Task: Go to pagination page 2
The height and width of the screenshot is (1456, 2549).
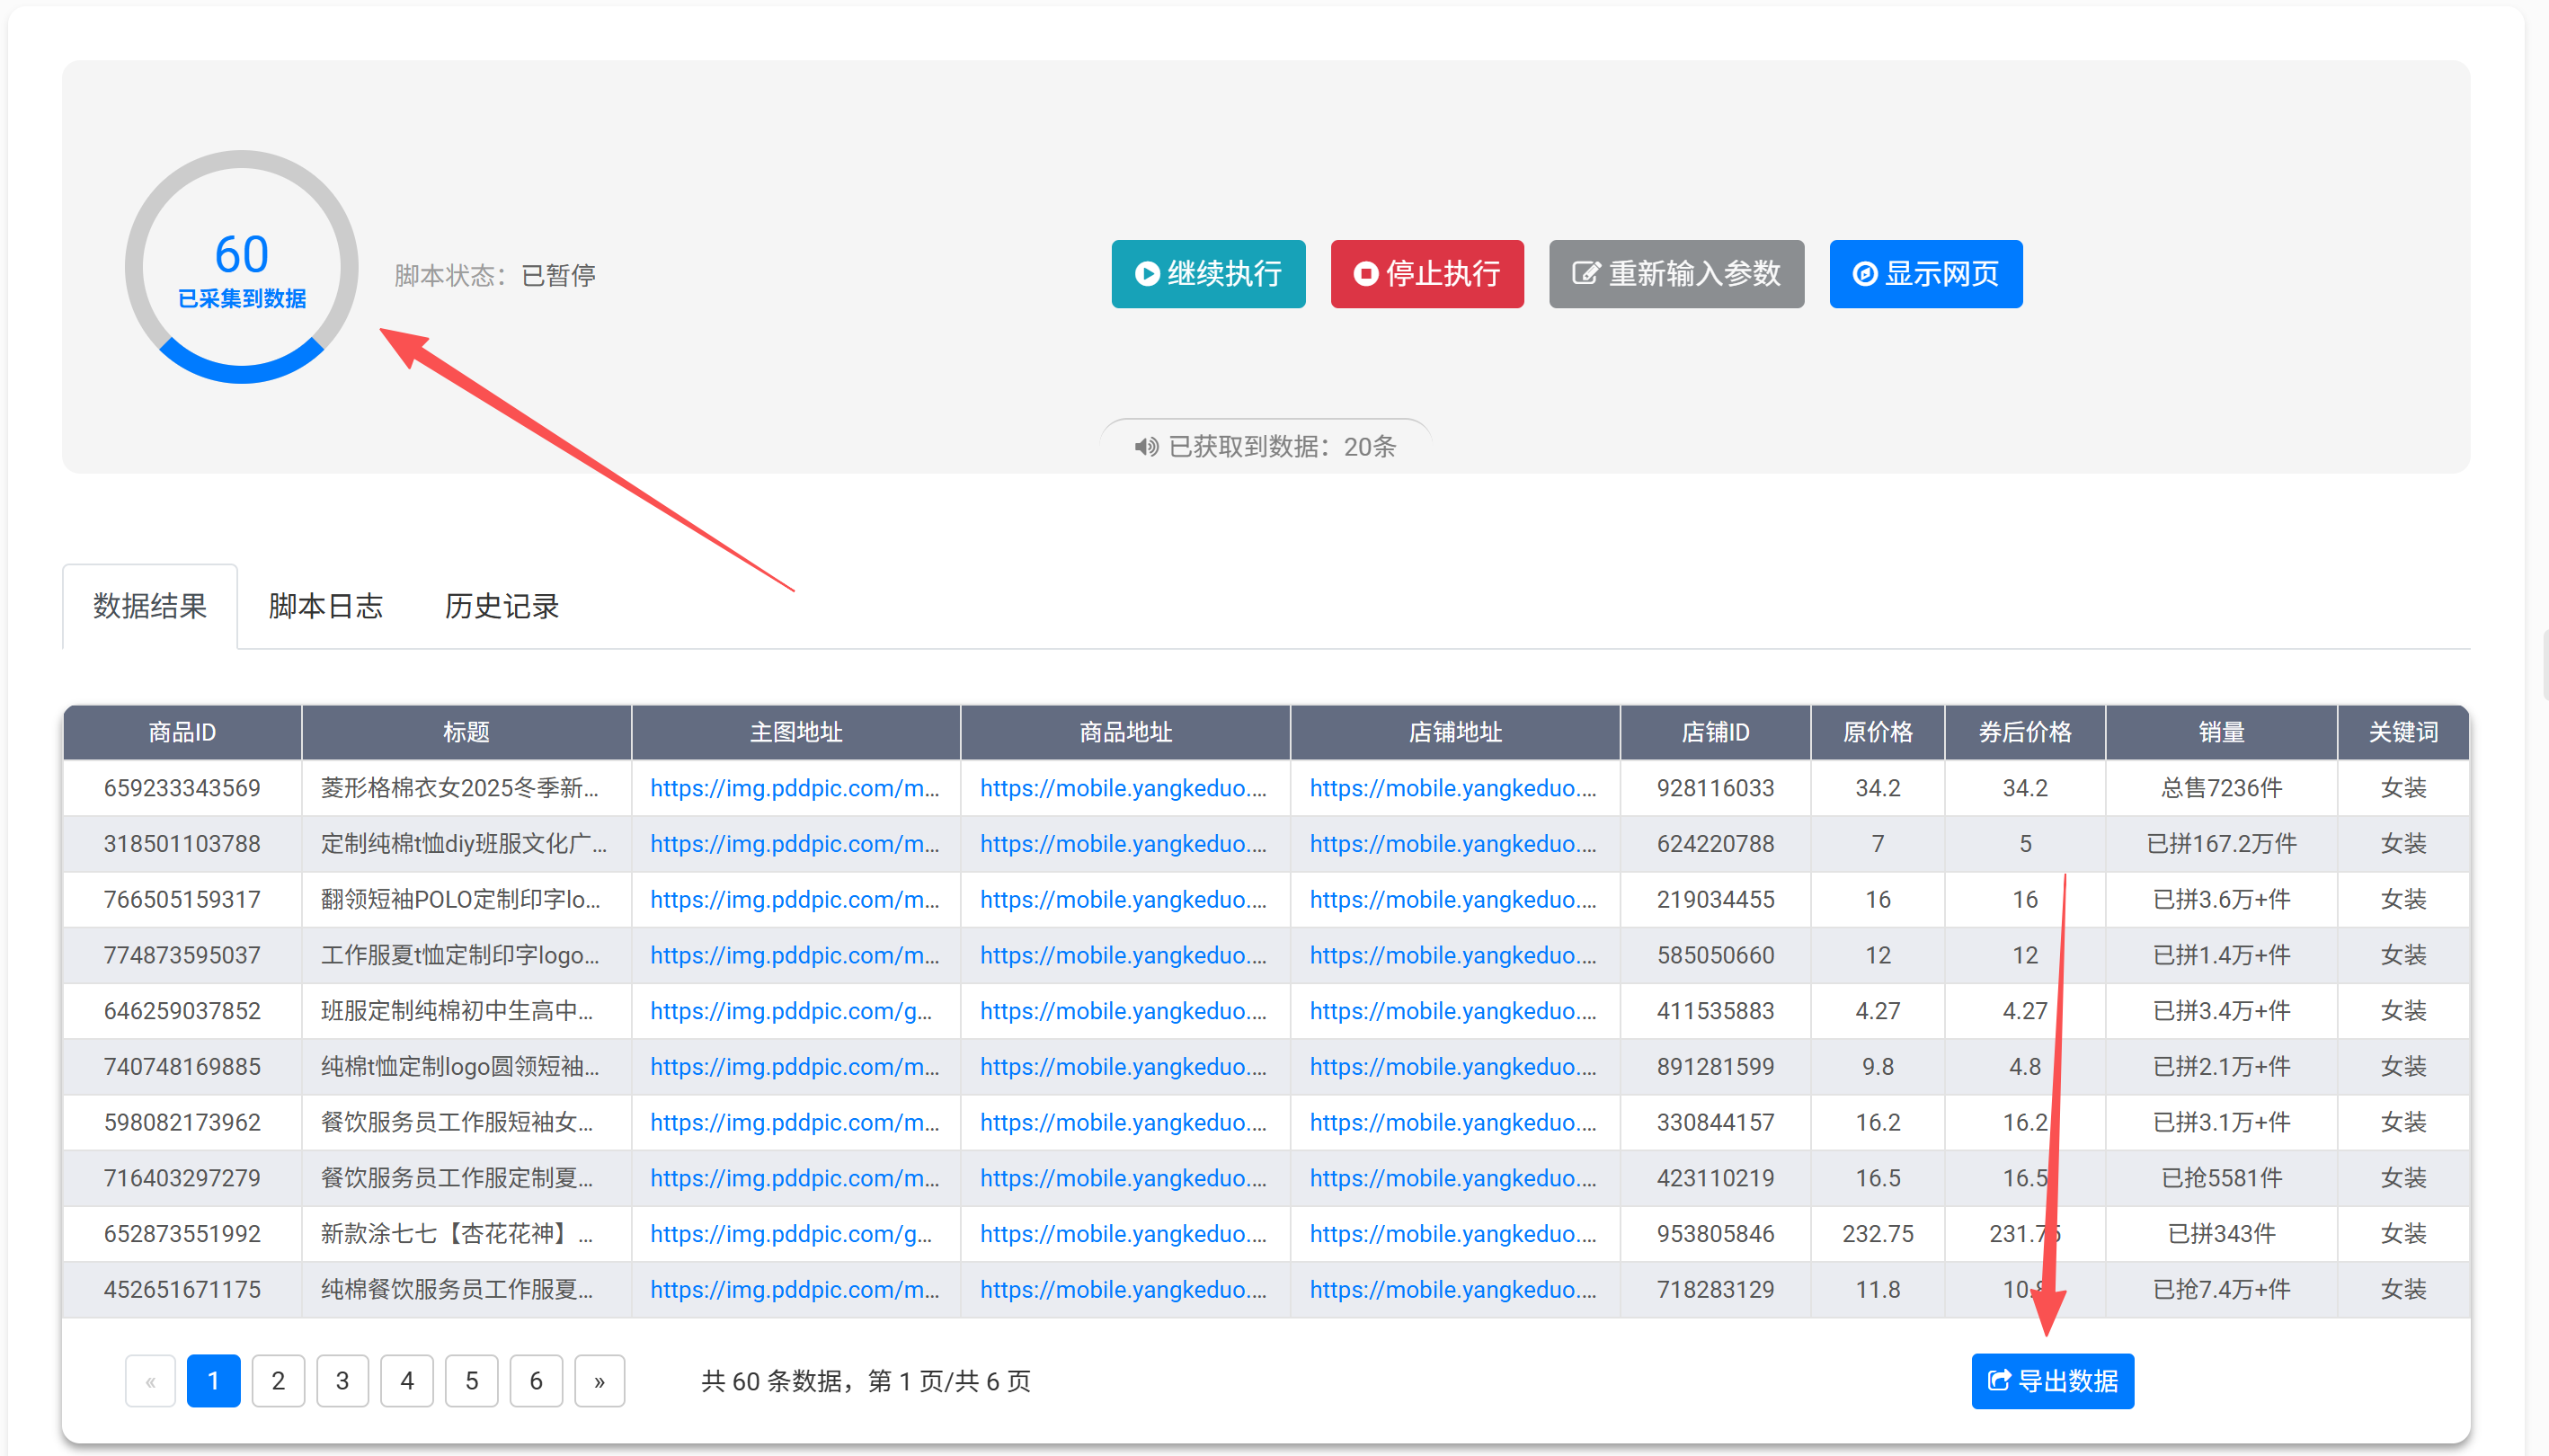Action: [278, 1381]
